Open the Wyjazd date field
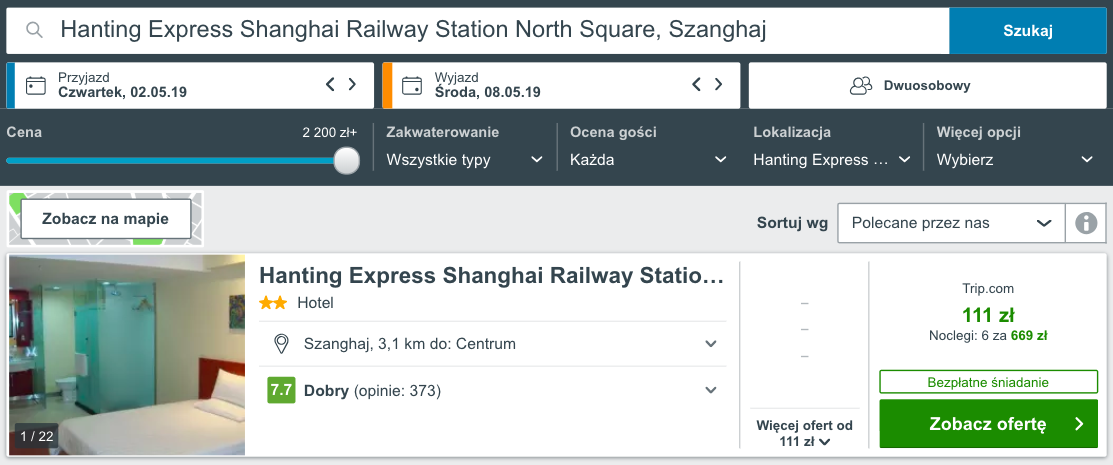This screenshot has width=1113, height=465. tap(561, 86)
